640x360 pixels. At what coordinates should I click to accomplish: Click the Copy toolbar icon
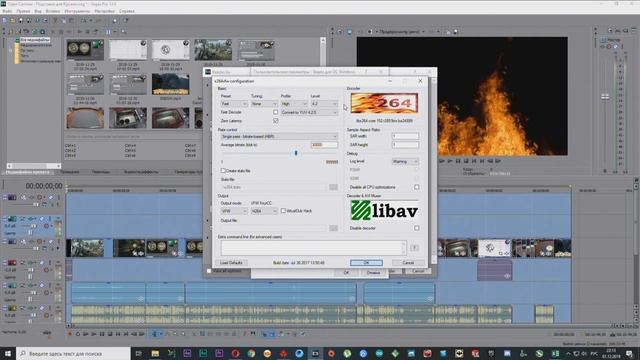64,20
